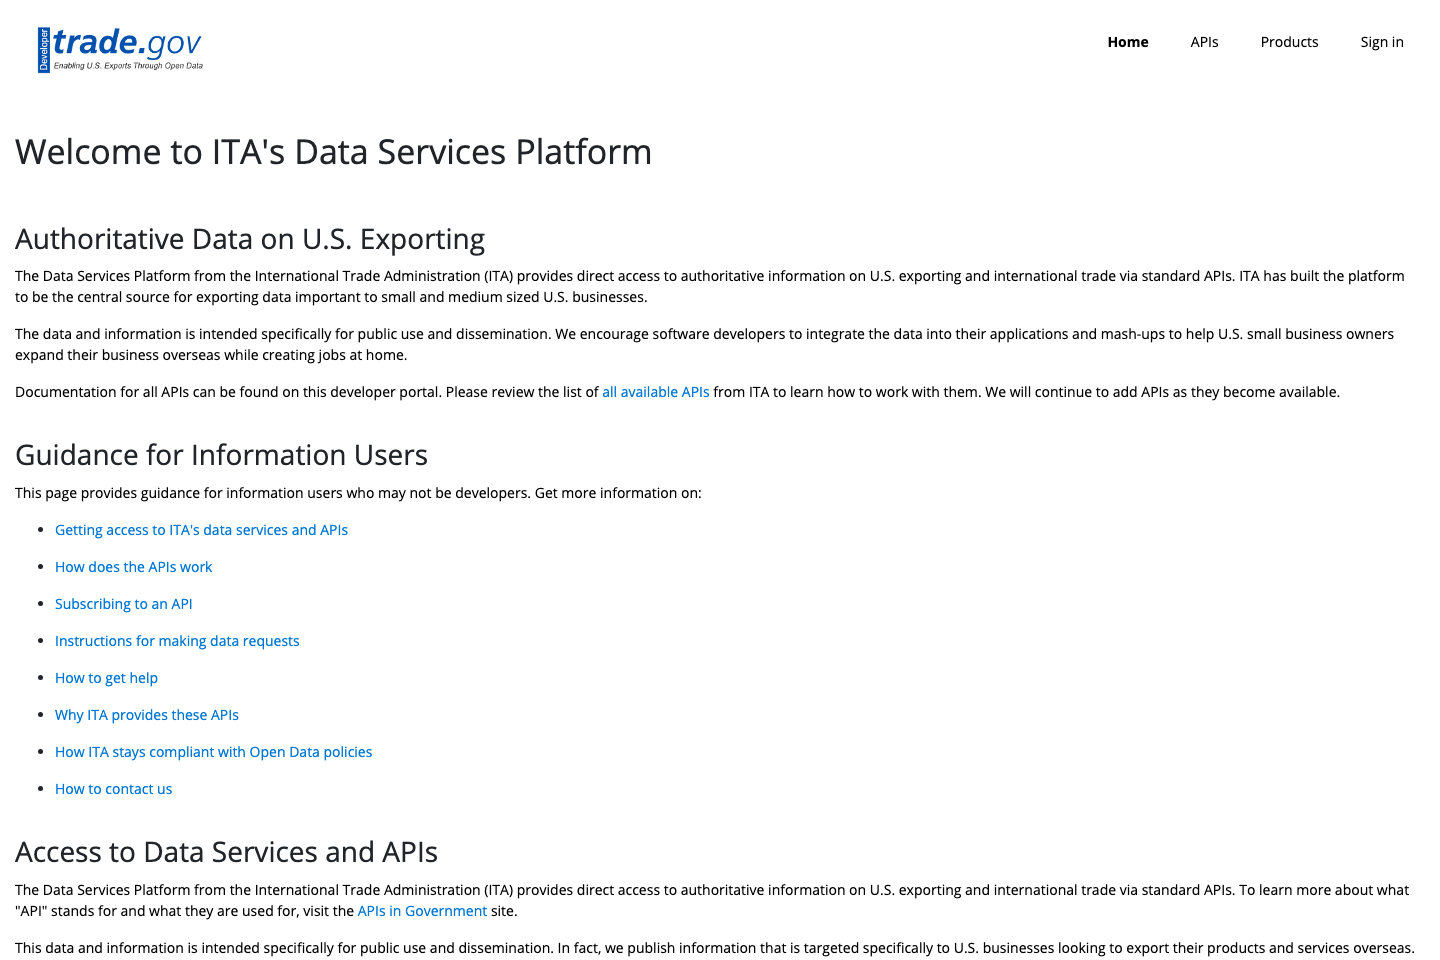Image resolution: width=1440 pixels, height=960 pixels.
Task: Open the Home navigation item
Action: tap(1127, 42)
